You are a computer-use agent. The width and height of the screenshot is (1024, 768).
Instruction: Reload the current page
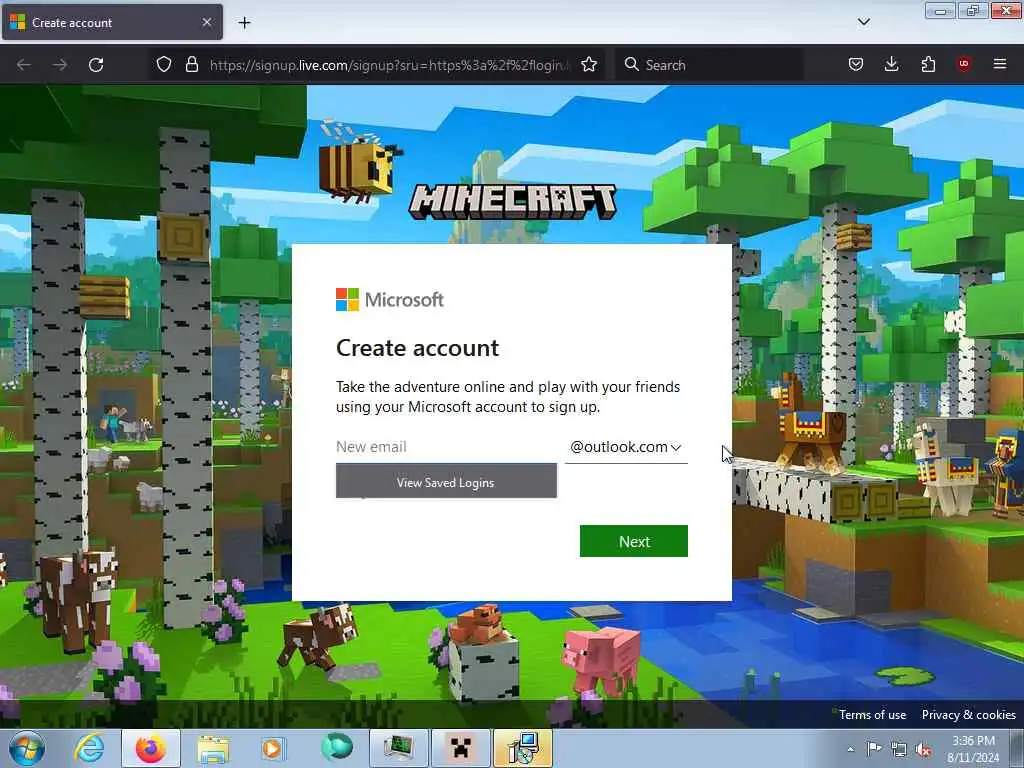click(96, 65)
